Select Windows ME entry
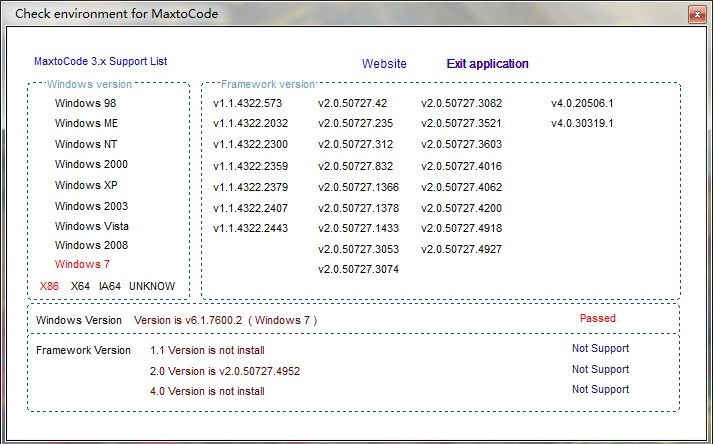714x444 pixels. (87, 123)
